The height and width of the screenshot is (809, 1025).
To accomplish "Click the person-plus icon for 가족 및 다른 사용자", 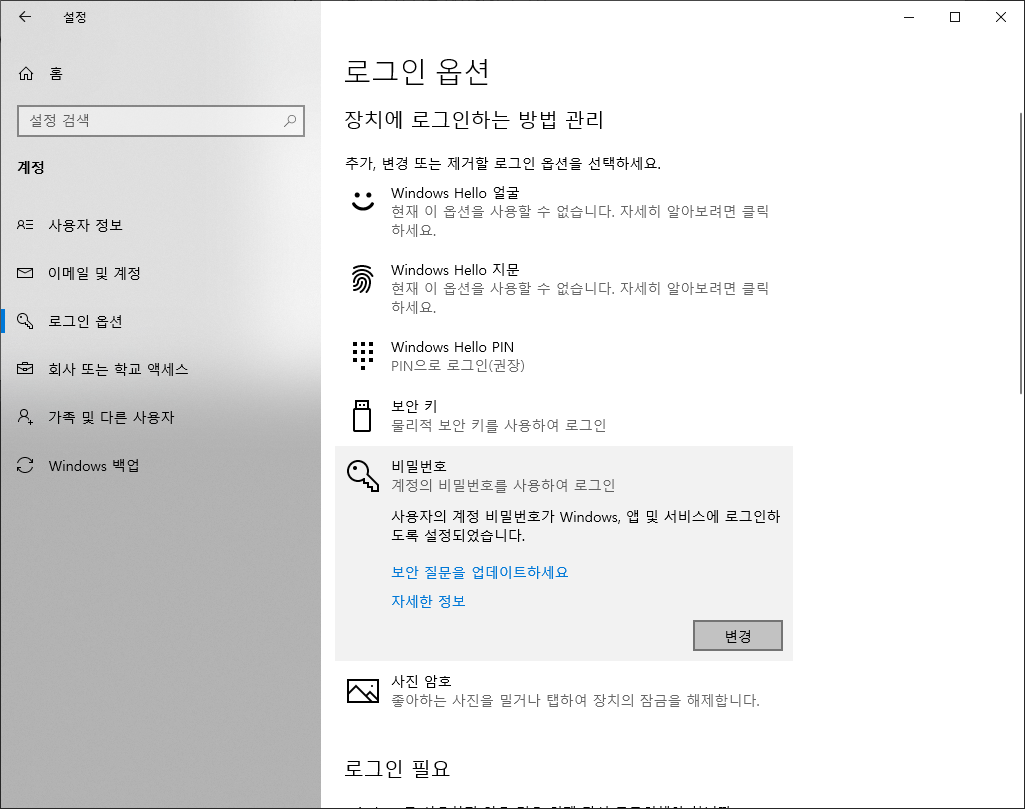I will 25,417.
